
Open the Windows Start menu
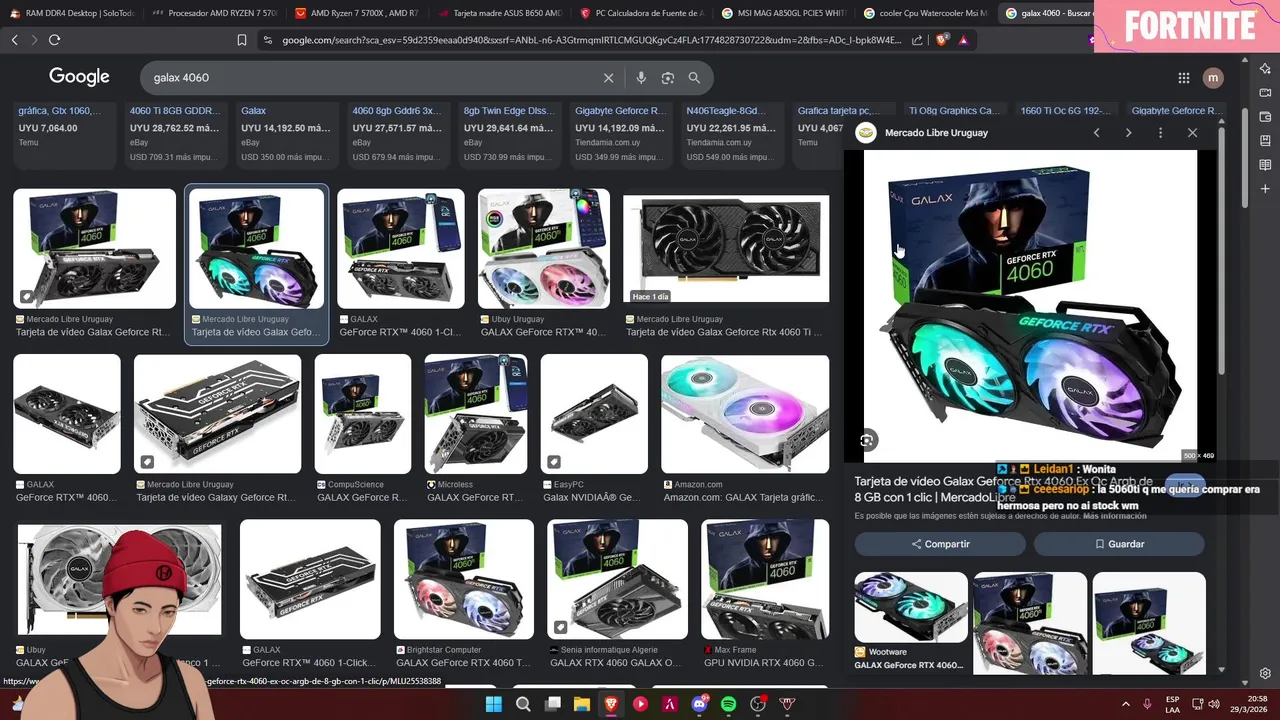click(494, 704)
